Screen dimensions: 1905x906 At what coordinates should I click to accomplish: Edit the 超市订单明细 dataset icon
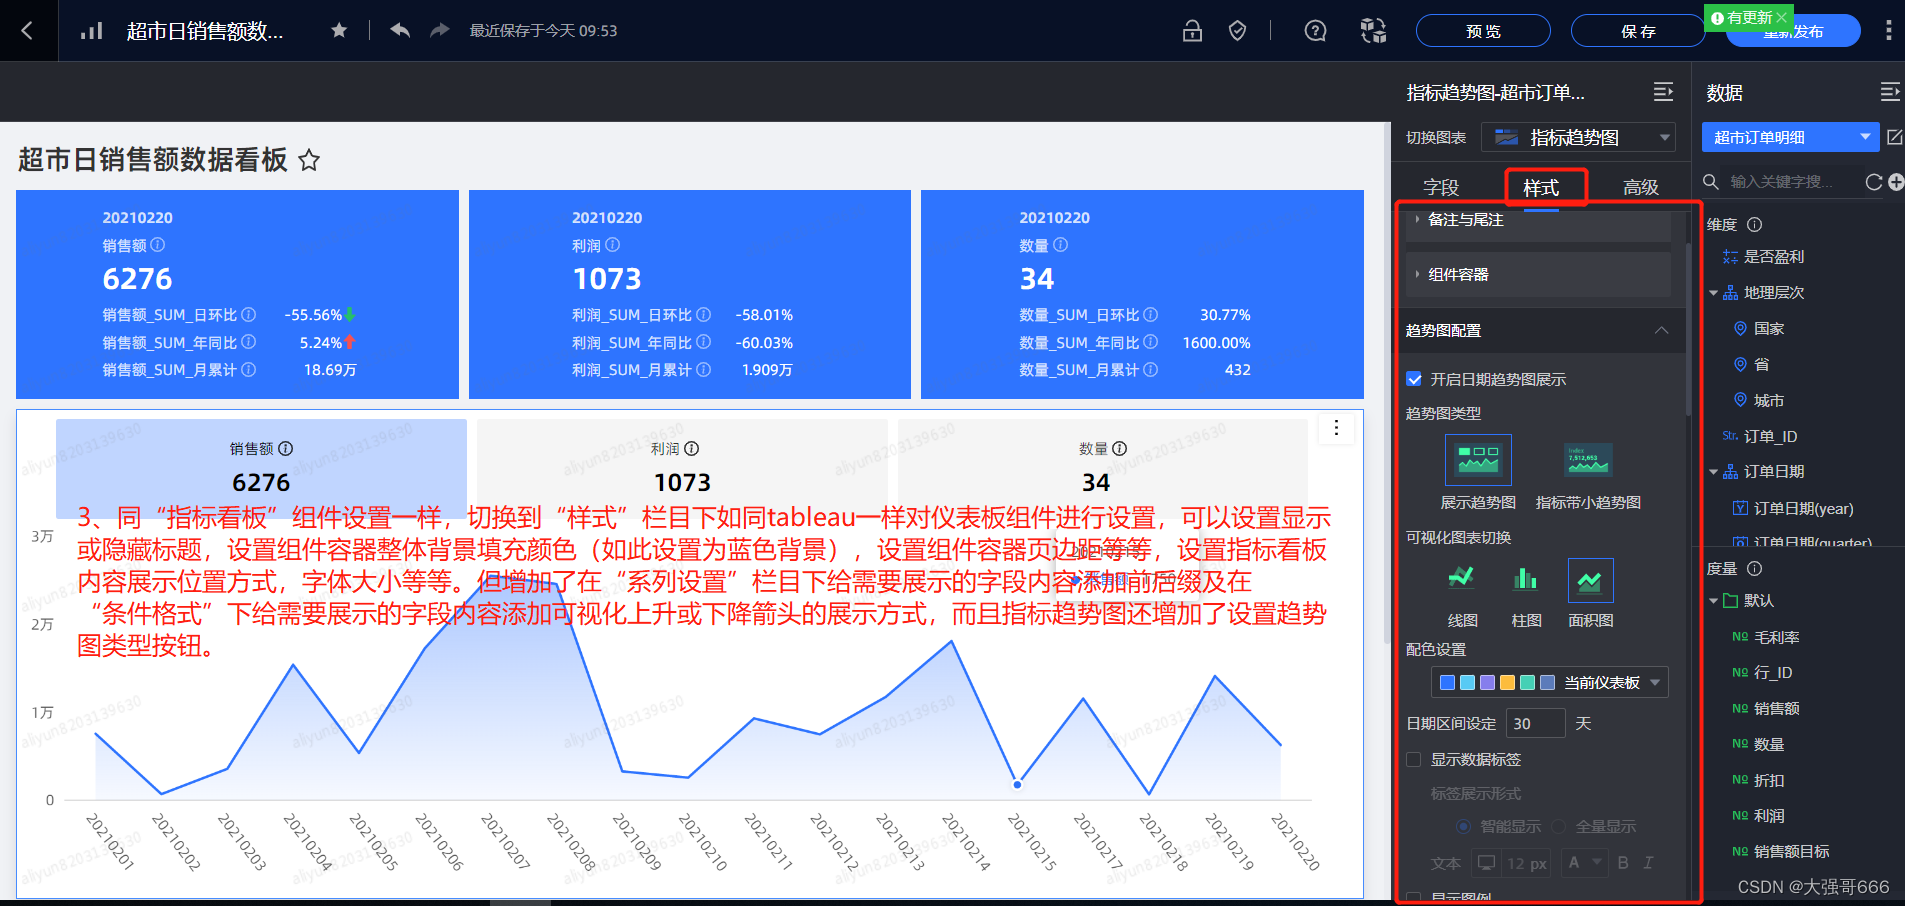coord(1895,137)
